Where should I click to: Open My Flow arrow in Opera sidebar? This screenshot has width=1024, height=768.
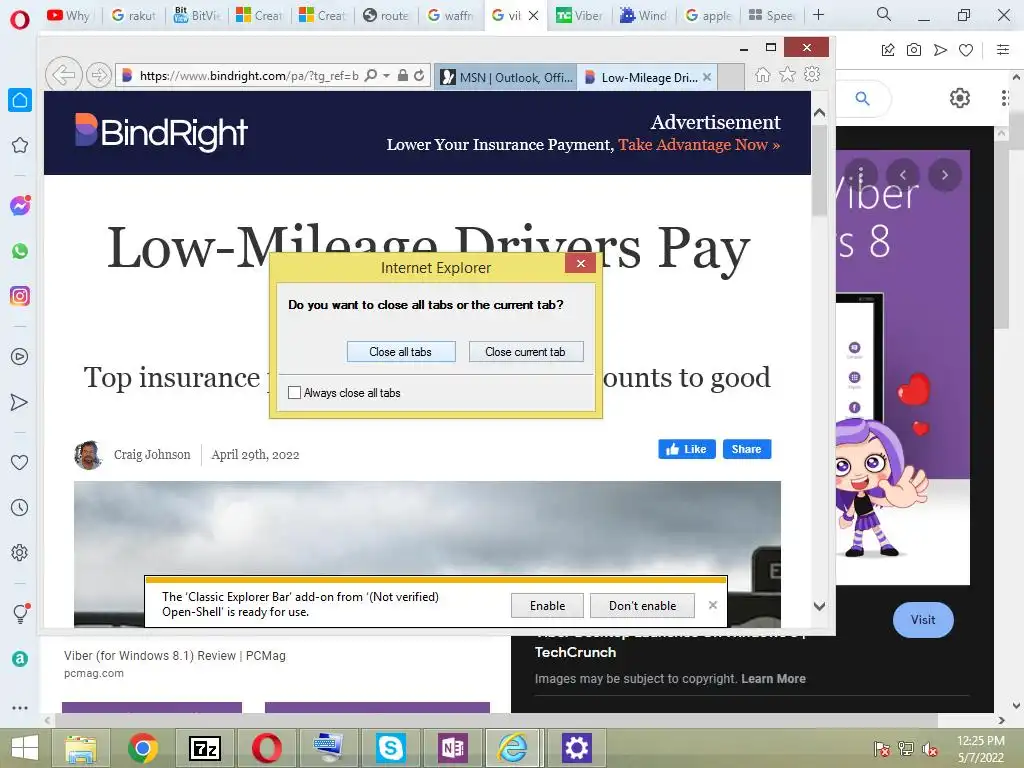click(20, 402)
